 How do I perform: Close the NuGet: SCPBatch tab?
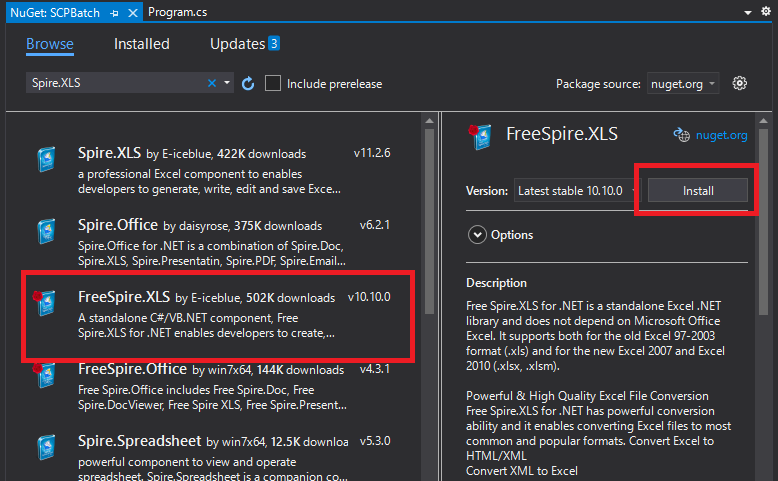click(x=132, y=13)
